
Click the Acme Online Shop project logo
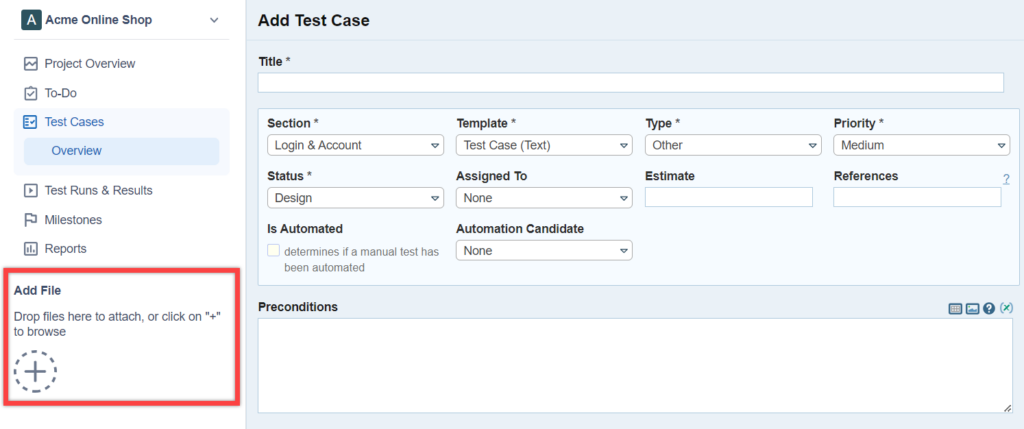pyautogui.click(x=31, y=20)
